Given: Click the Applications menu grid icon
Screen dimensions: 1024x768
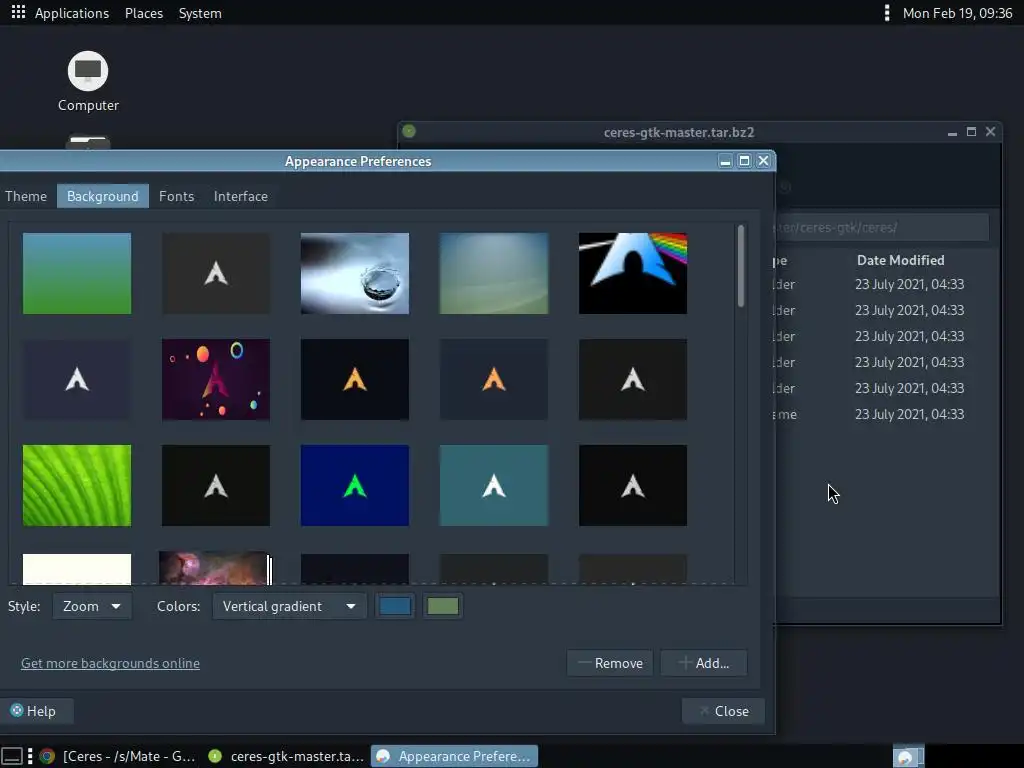Looking at the screenshot, I should point(18,12).
